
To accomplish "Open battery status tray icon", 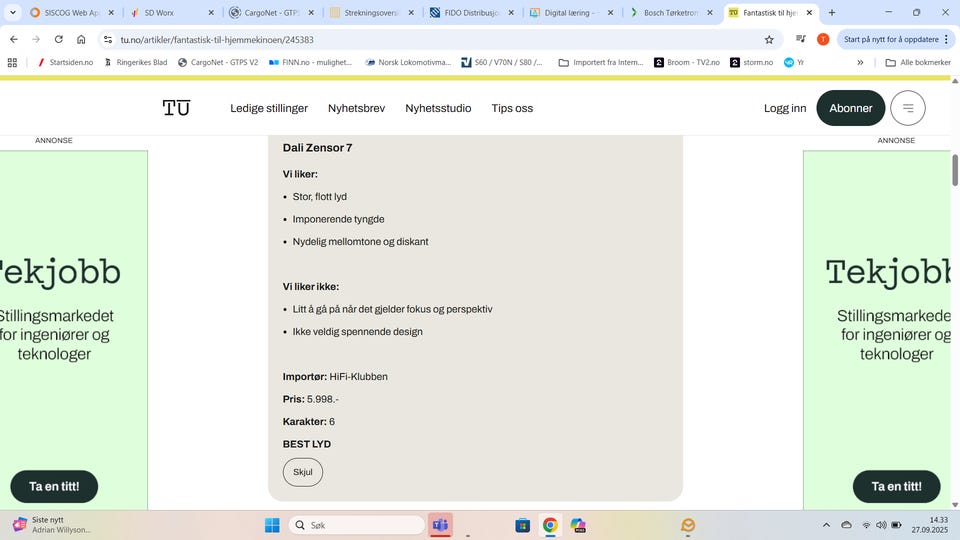I will 896,525.
